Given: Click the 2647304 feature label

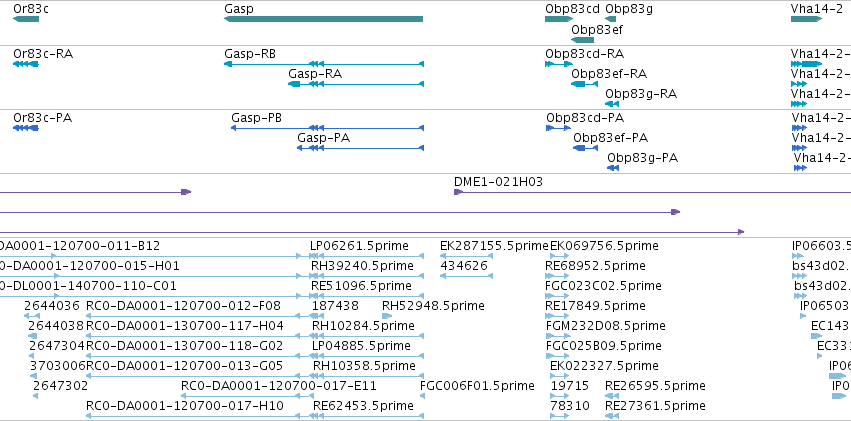Looking at the screenshot, I should [57, 346].
